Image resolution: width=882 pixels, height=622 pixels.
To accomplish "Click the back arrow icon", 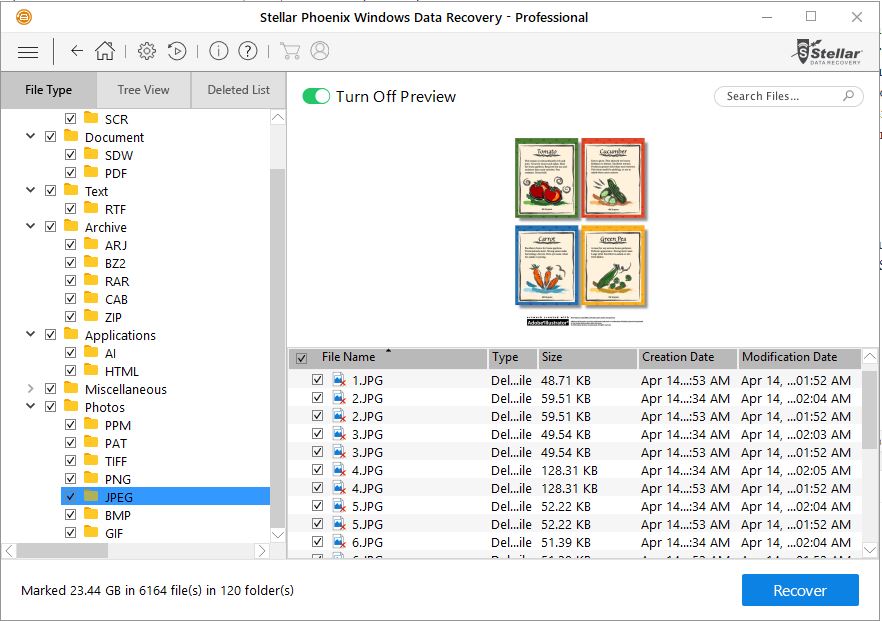I will tap(77, 51).
